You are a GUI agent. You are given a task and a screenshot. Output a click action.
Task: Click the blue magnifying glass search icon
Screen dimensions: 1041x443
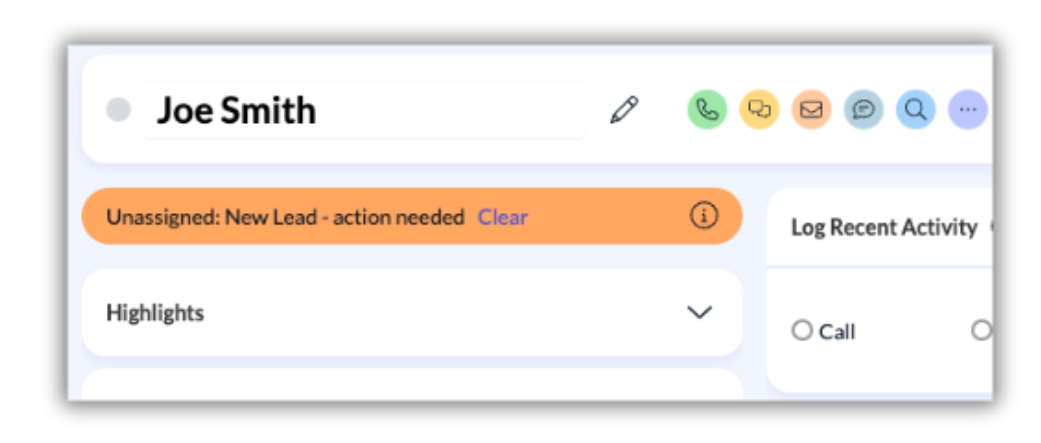click(916, 110)
